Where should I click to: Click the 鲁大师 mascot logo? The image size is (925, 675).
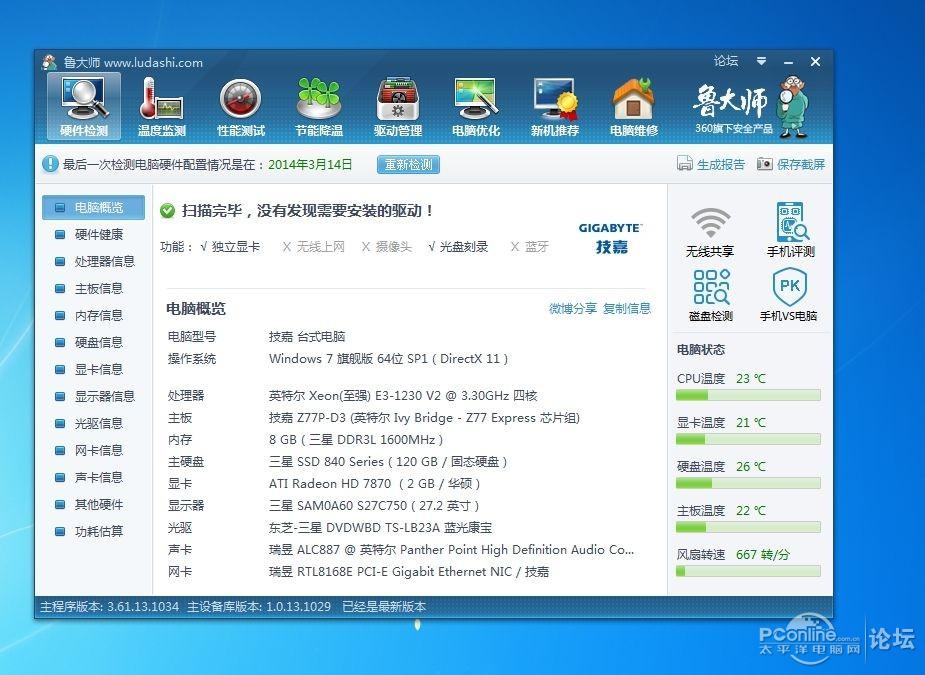point(793,106)
